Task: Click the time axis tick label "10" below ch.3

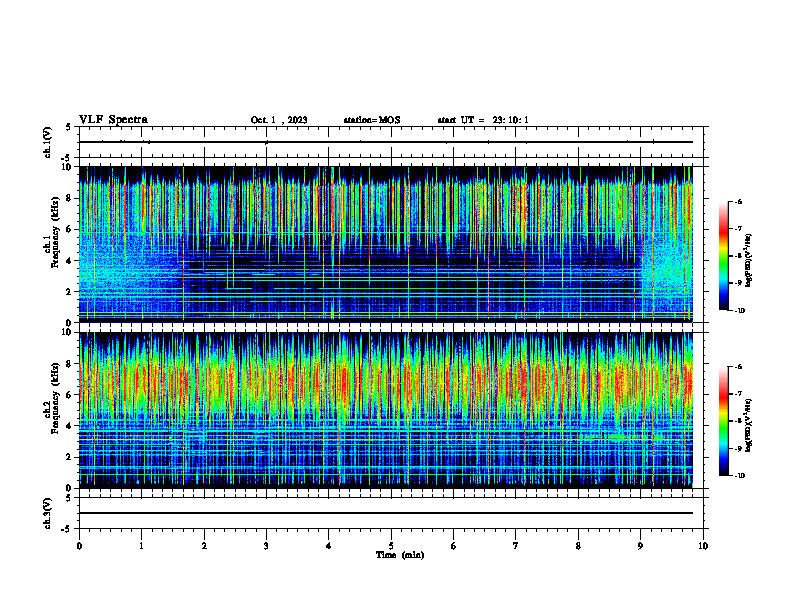Action: 703,546
